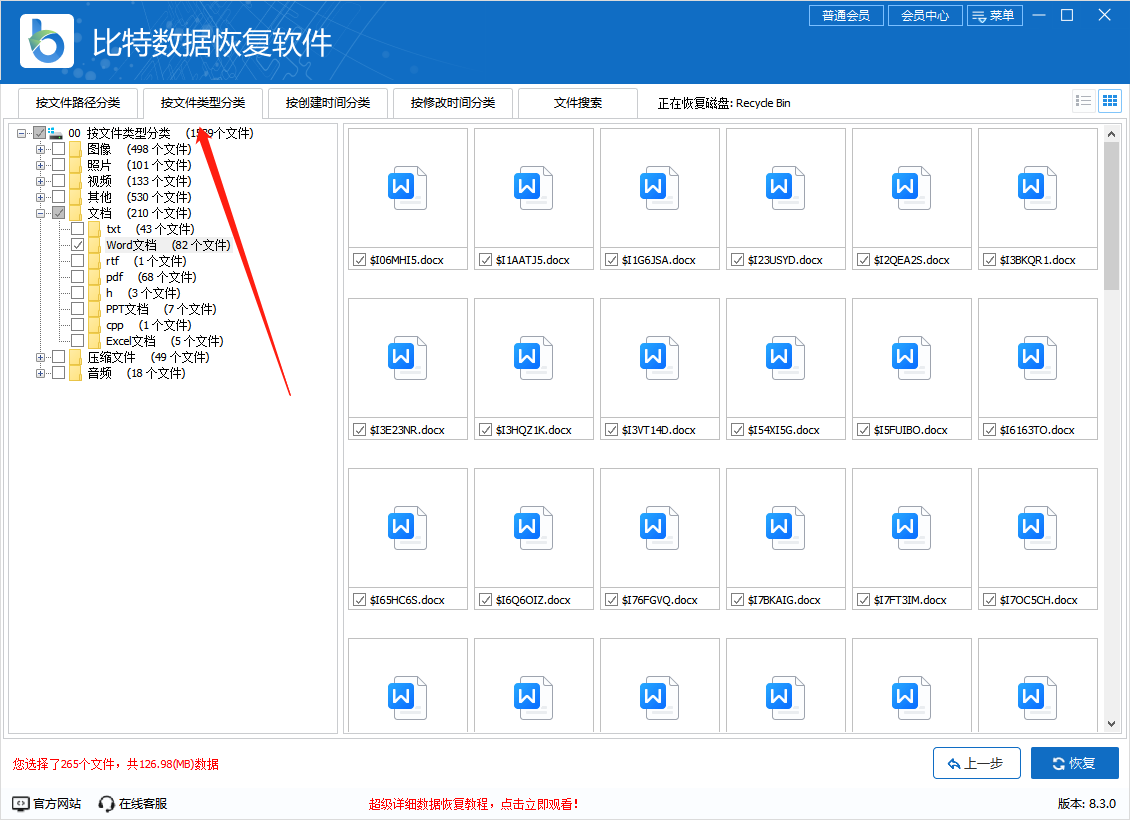The height and width of the screenshot is (820, 1130).
Task: Click the BitData recovery app logo
Action: click(47, 41)
